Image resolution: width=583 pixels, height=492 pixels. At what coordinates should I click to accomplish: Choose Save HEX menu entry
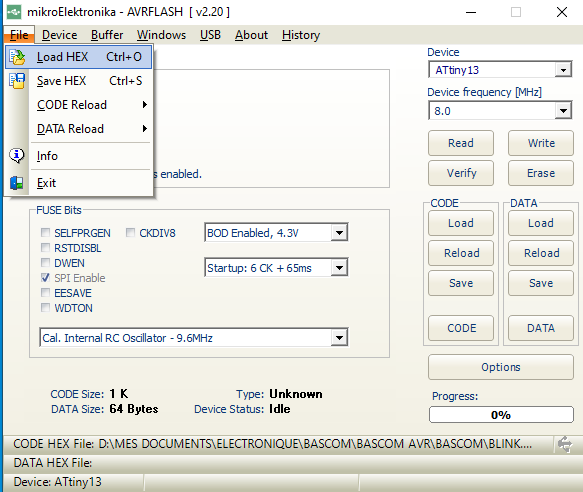(79, 81)
